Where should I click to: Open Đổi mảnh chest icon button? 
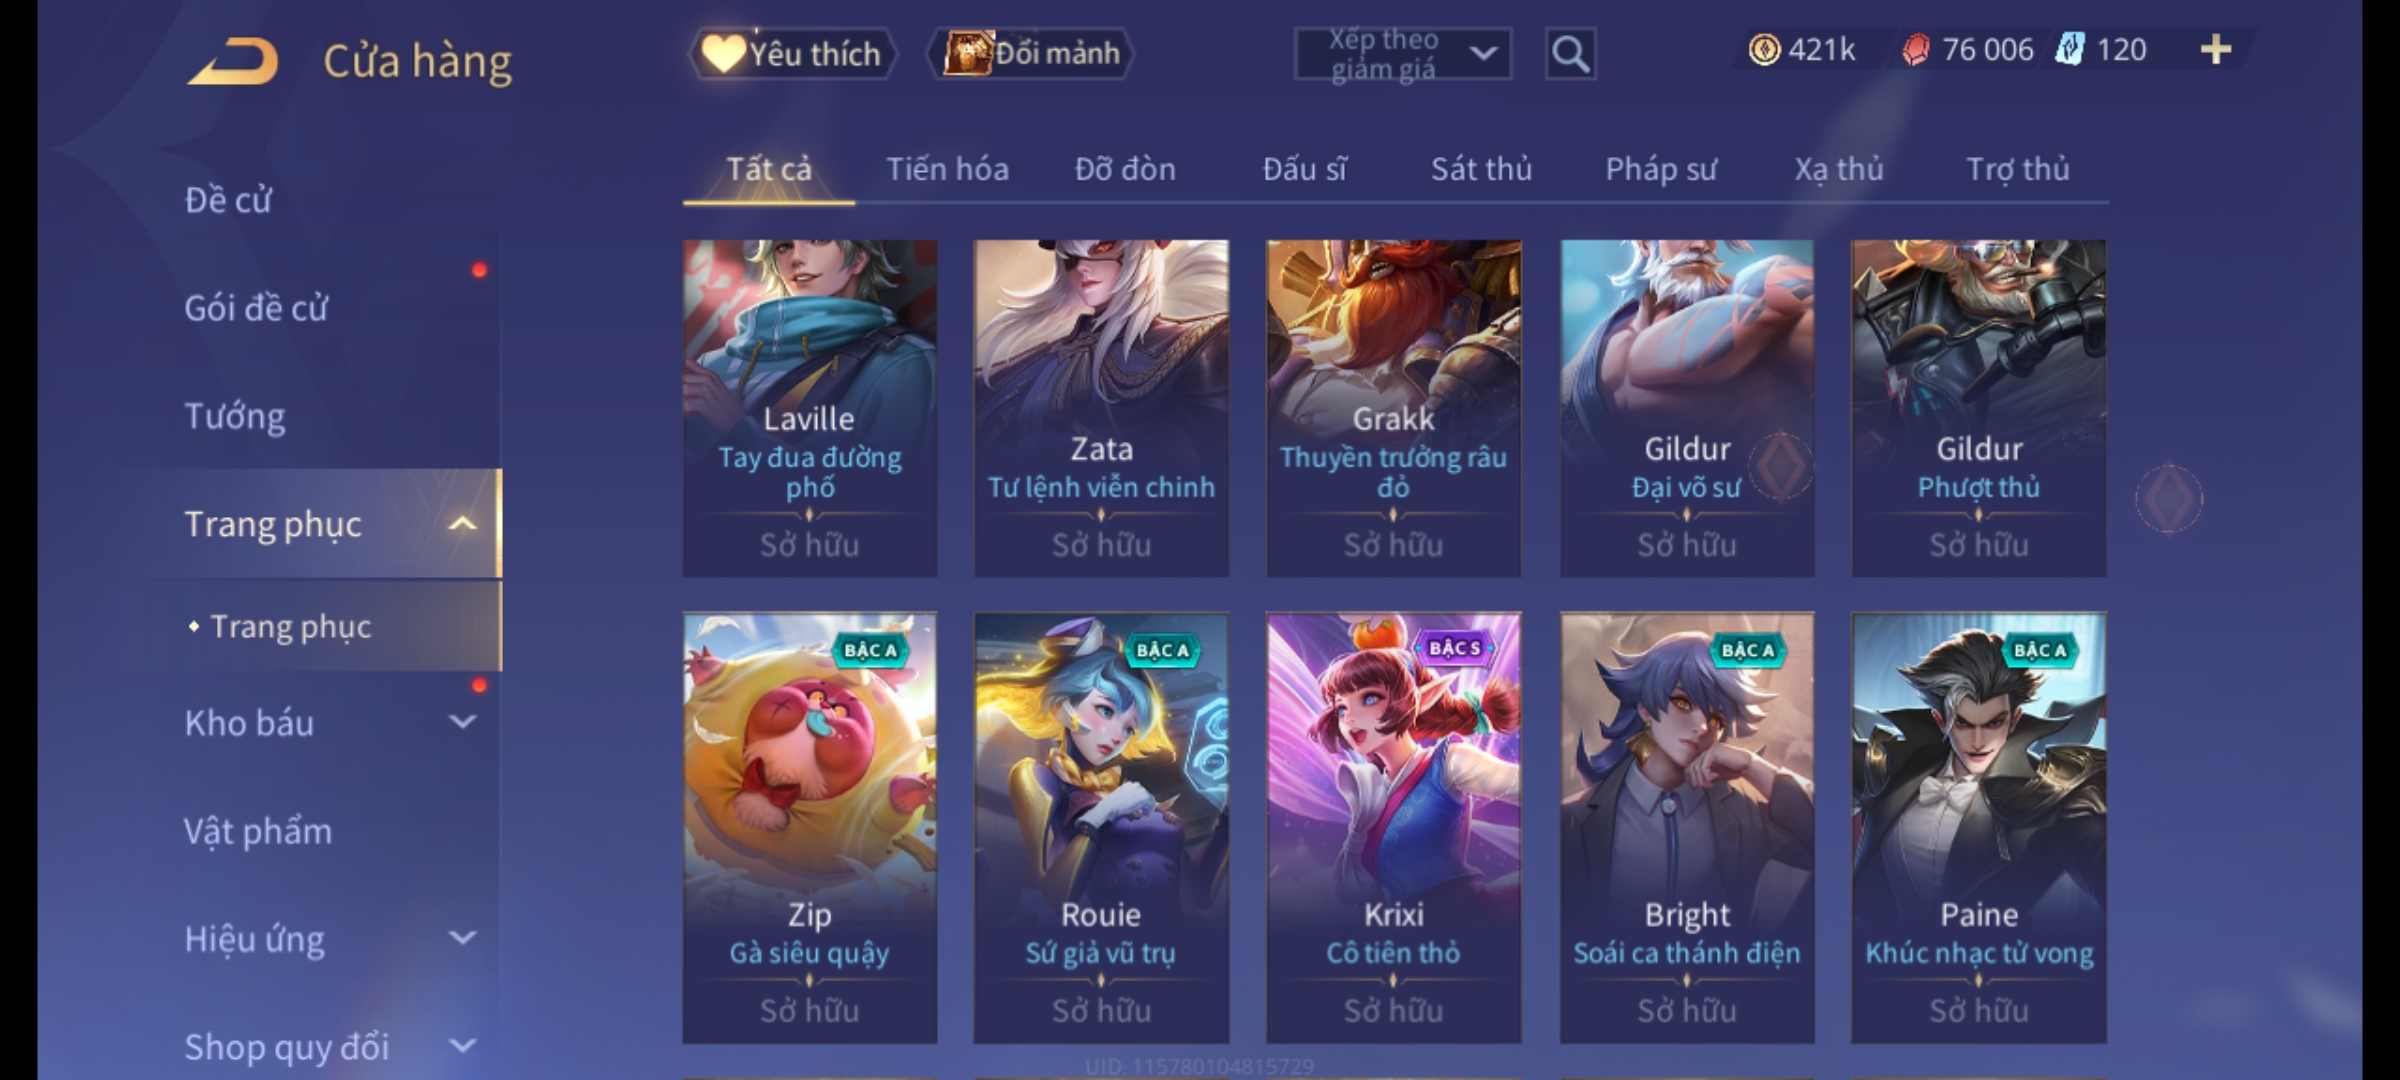click(x=1031, y=54)
